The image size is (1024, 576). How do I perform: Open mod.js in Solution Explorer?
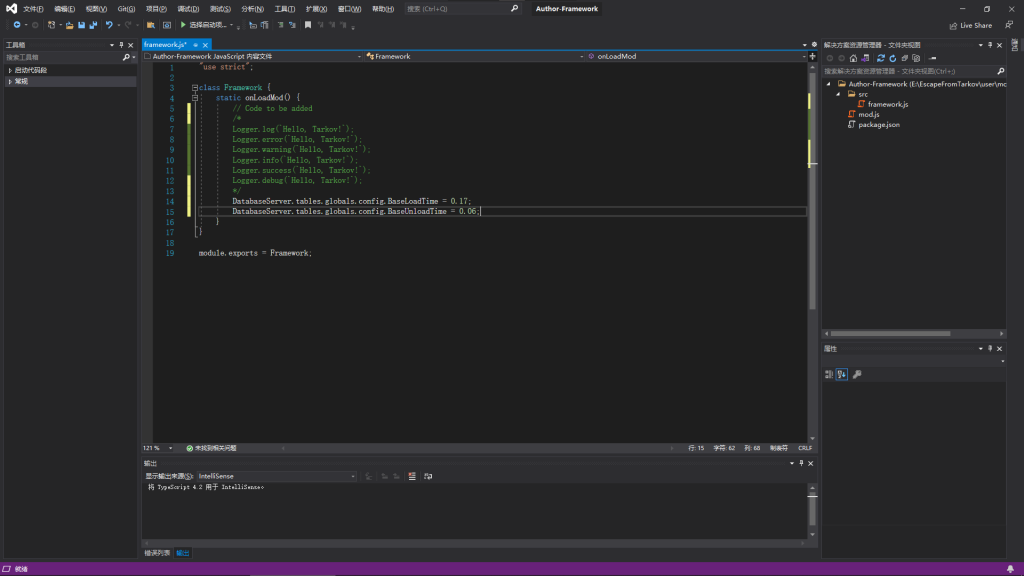pos(869,115)
